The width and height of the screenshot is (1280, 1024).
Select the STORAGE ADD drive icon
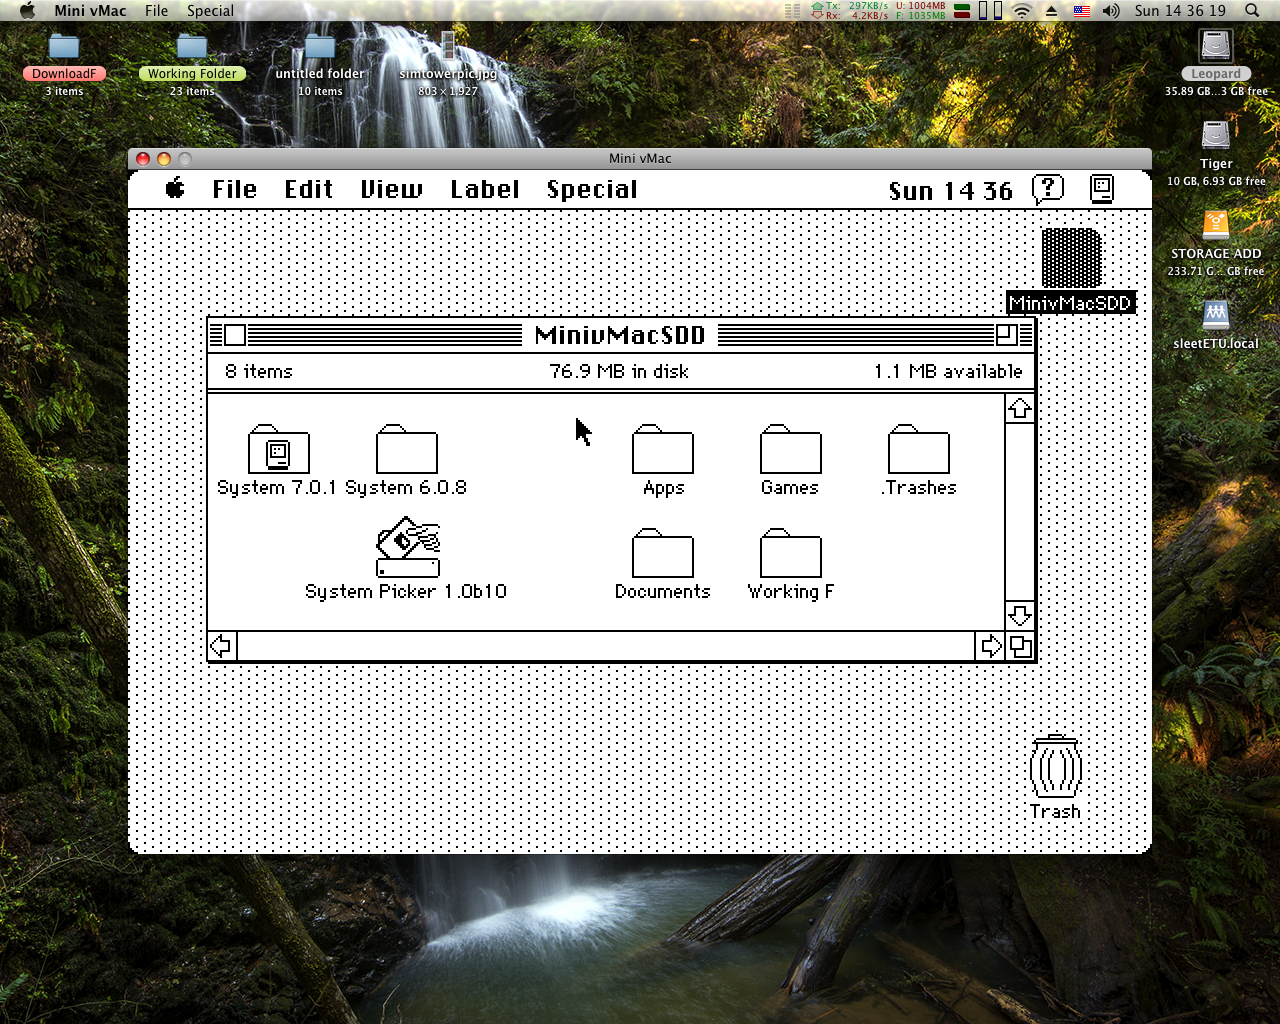[1216, 226]
